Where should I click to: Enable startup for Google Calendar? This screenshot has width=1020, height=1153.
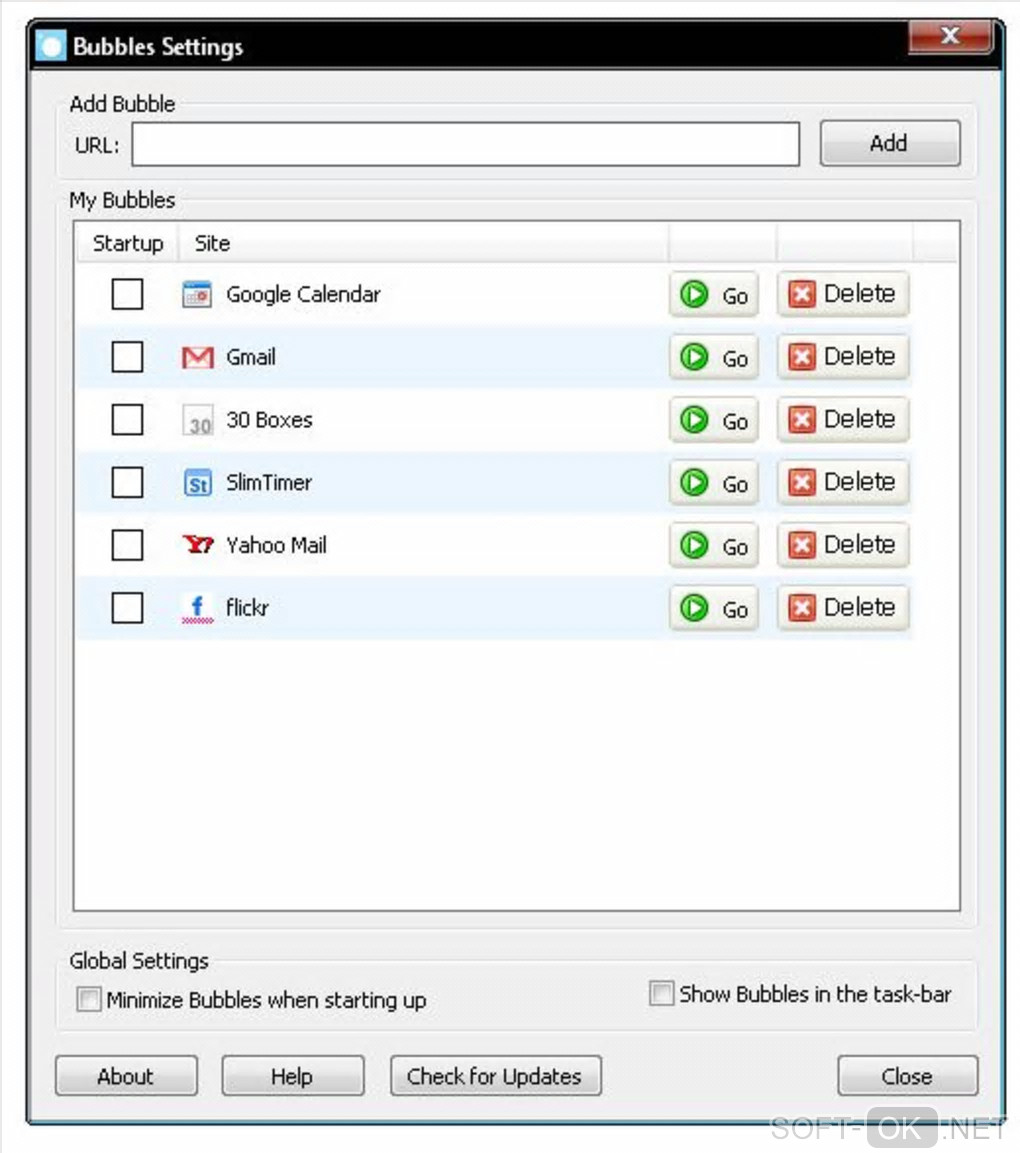click(127, 294)
